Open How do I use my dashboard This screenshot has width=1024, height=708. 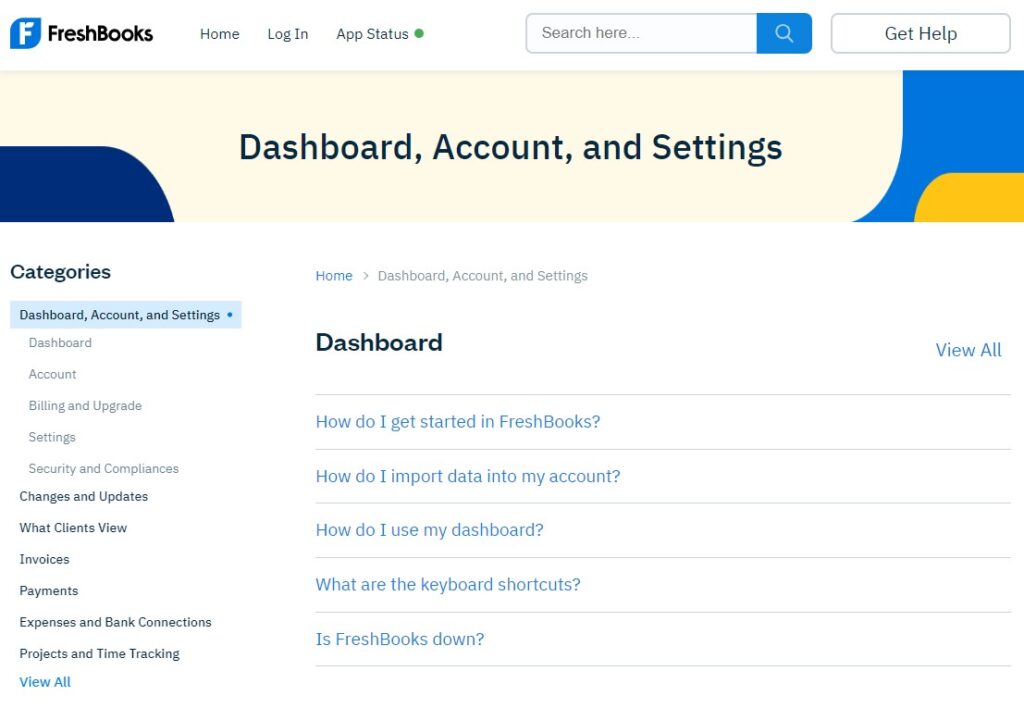(429, 530)
